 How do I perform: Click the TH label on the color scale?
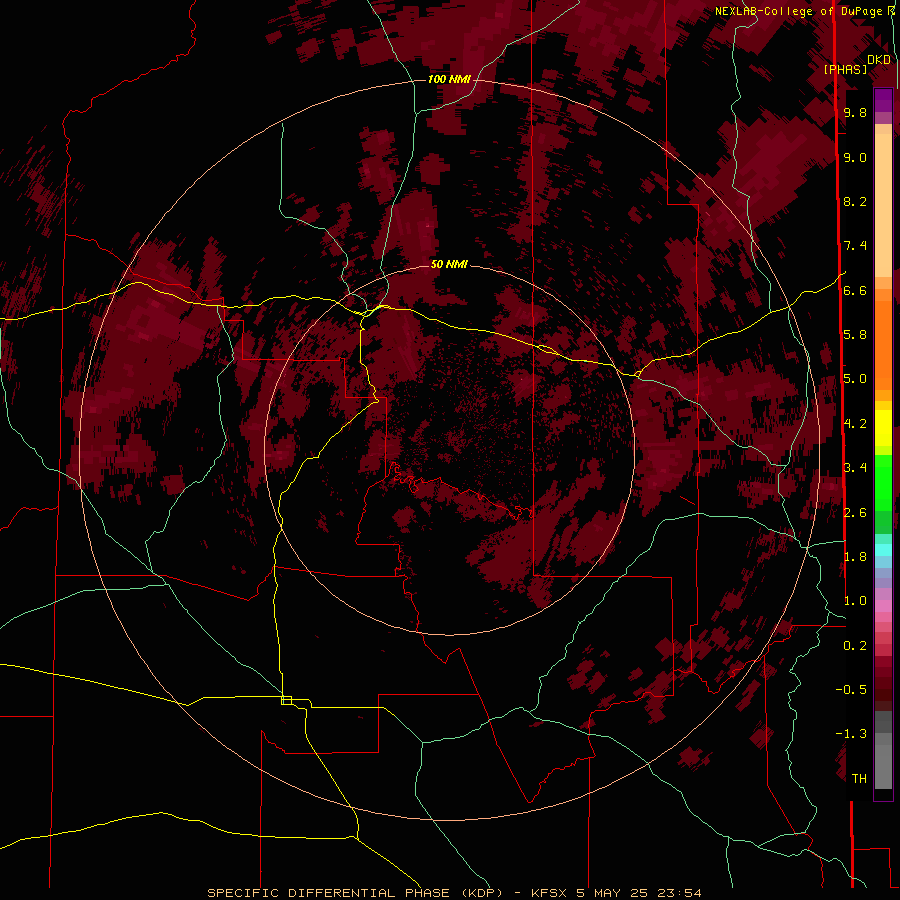click(859, 779)
